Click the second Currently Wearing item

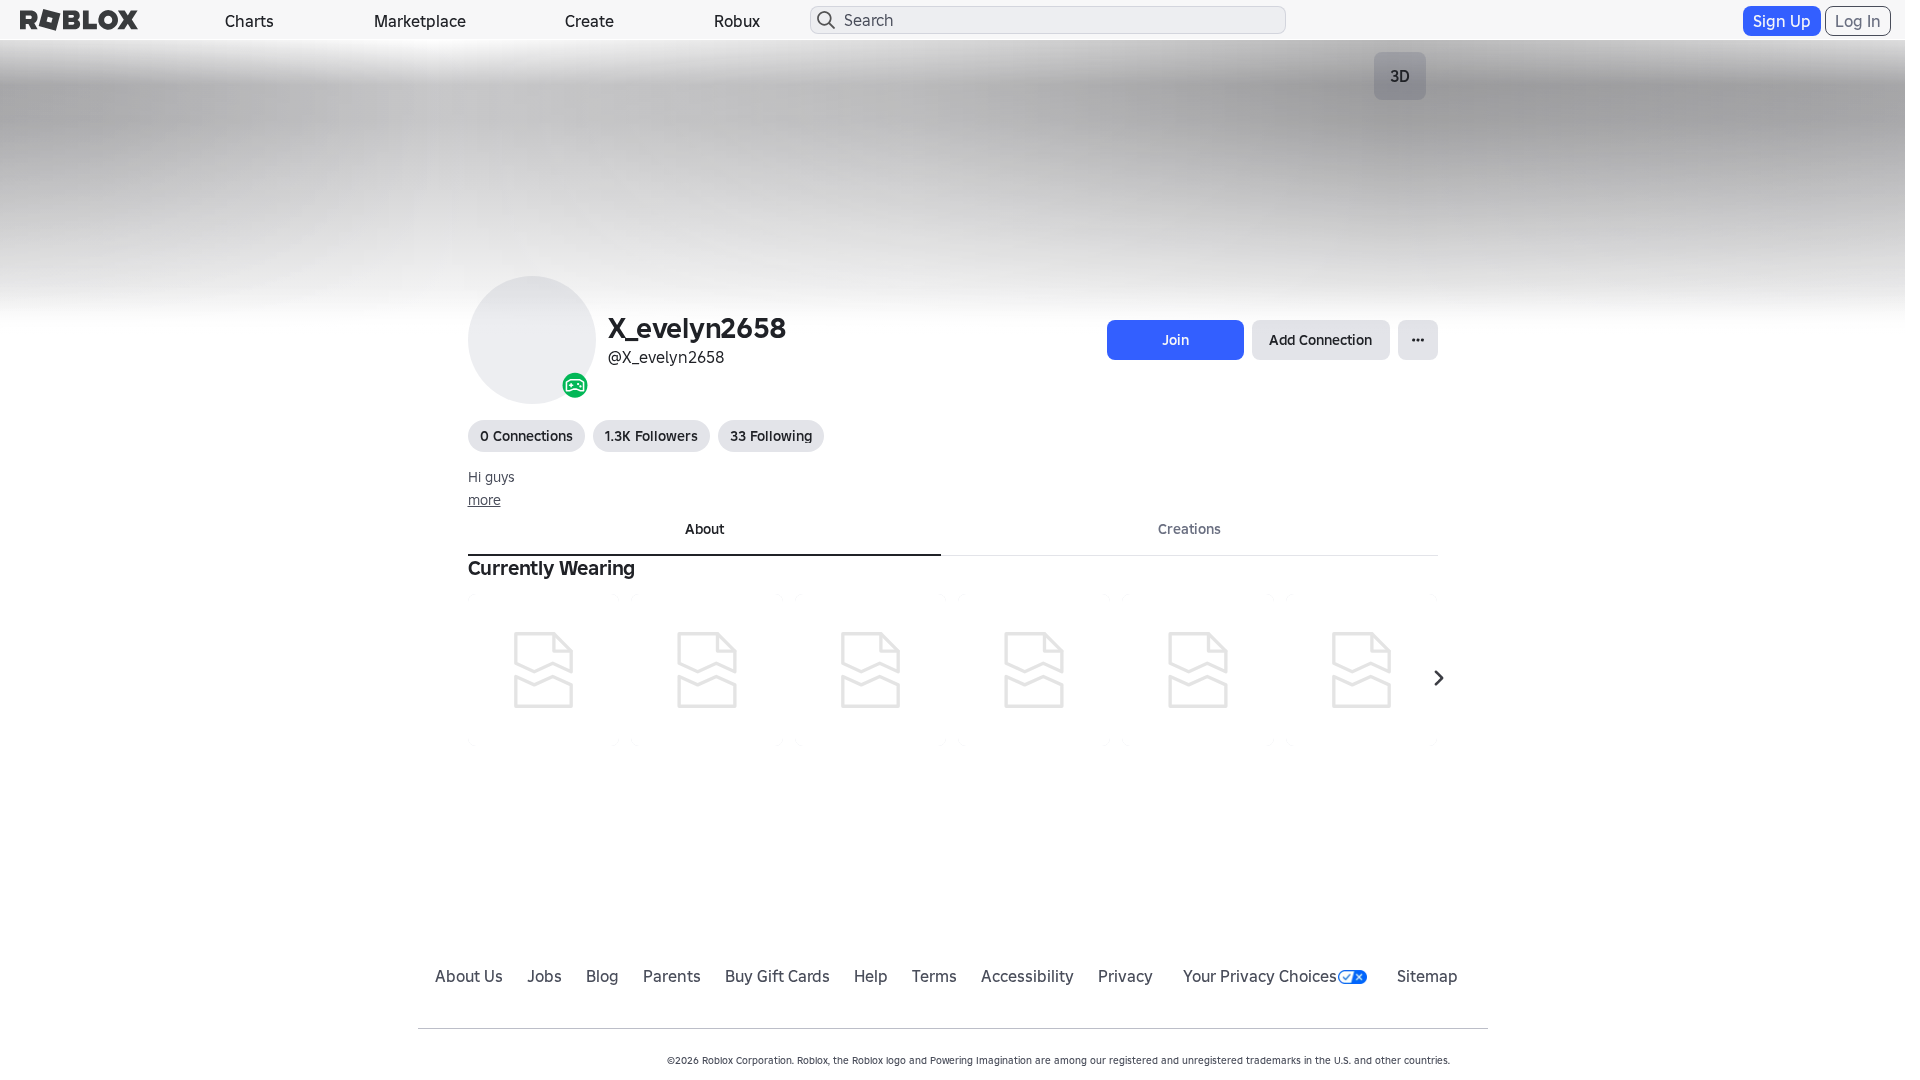(707, 670)
